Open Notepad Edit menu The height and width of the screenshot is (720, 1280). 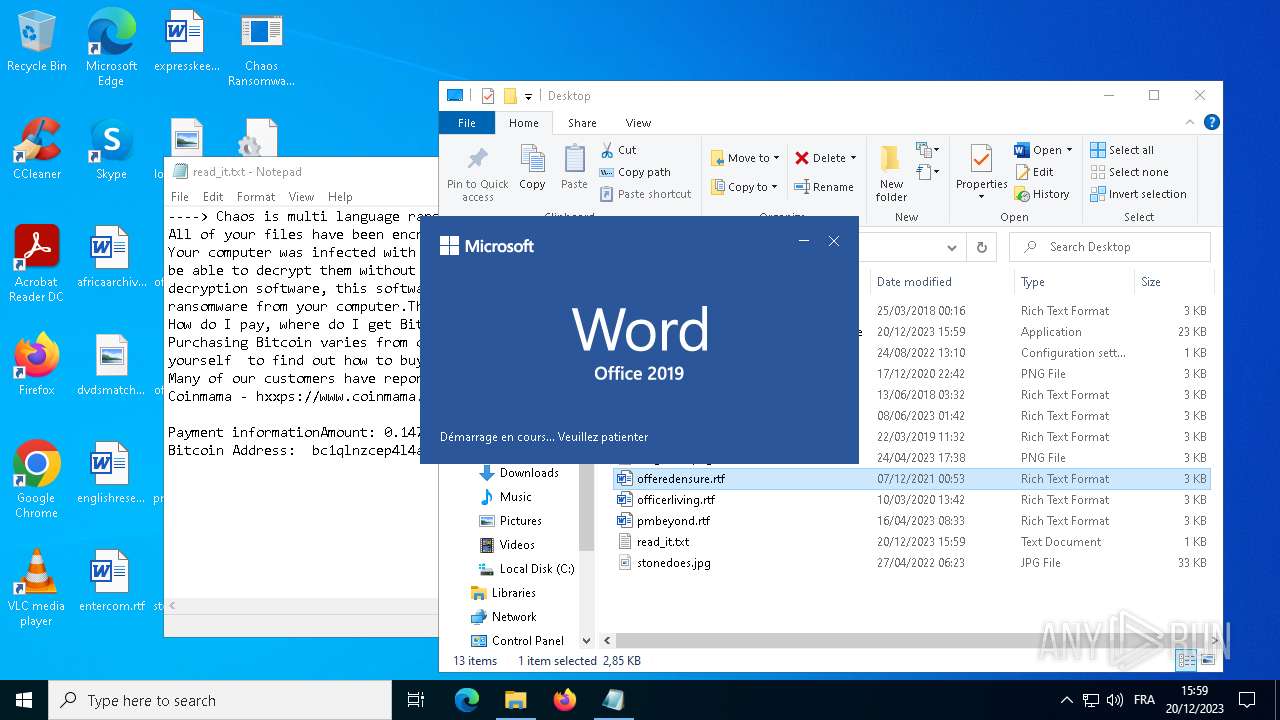point(213,197)
